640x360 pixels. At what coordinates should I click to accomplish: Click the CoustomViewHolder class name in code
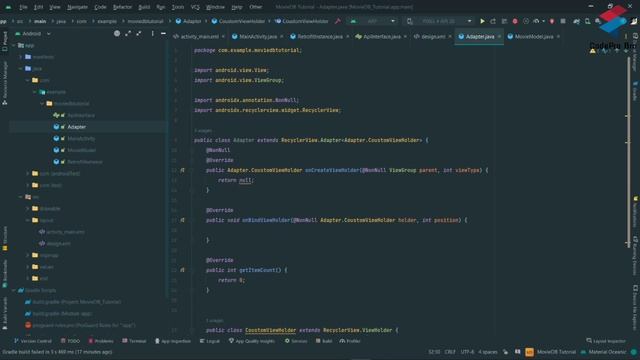point(270,330)
